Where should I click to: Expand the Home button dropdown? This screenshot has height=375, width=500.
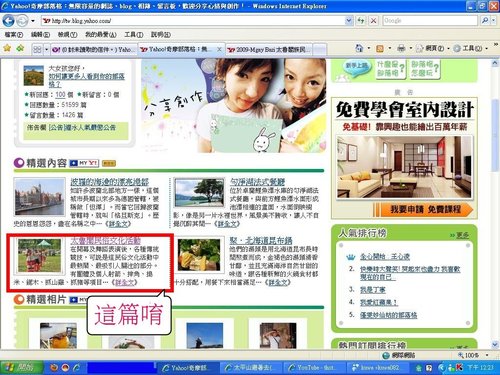point(369,49)
